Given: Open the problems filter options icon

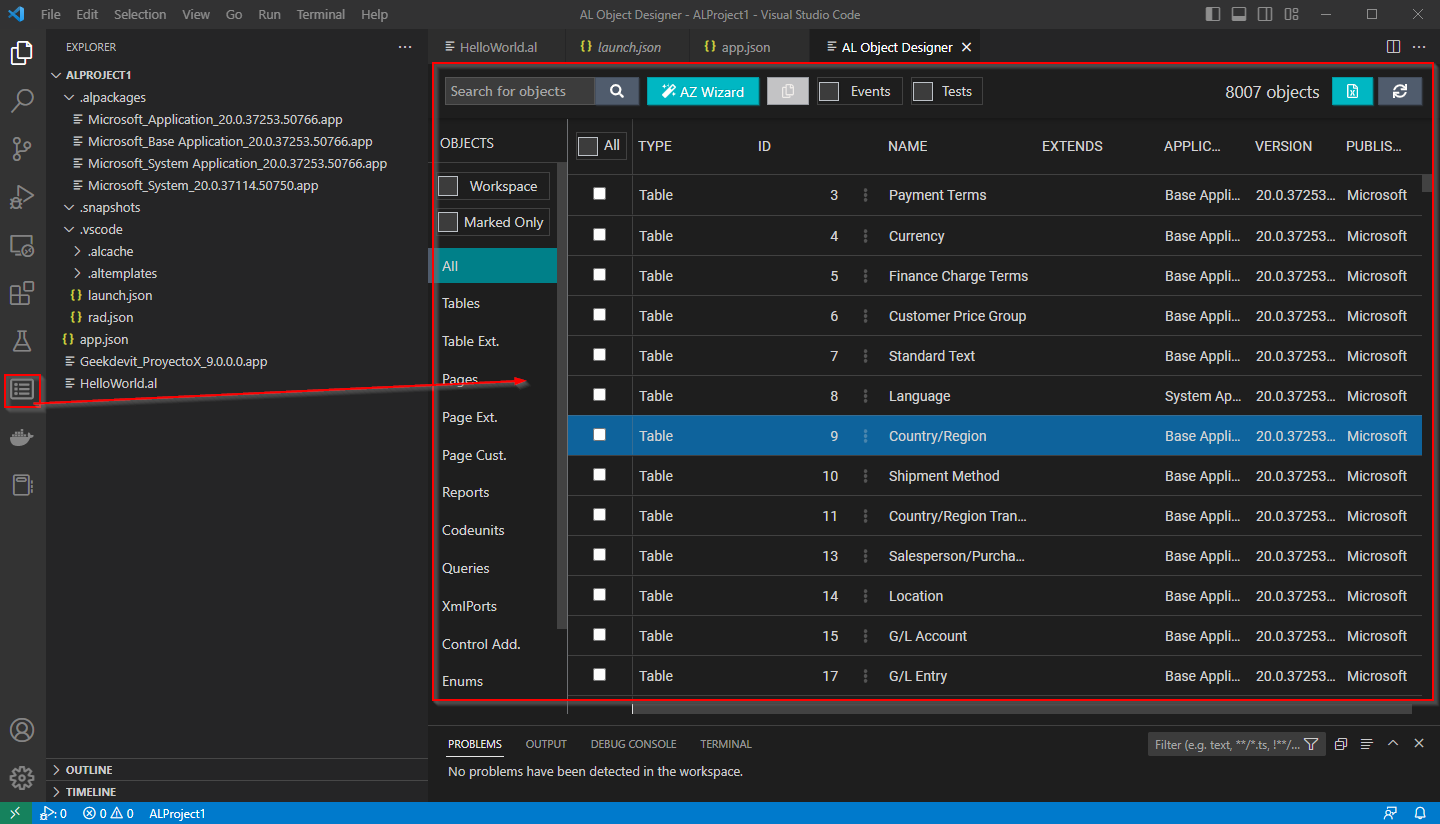Looking at the screenshot, I should point(1311,744).
